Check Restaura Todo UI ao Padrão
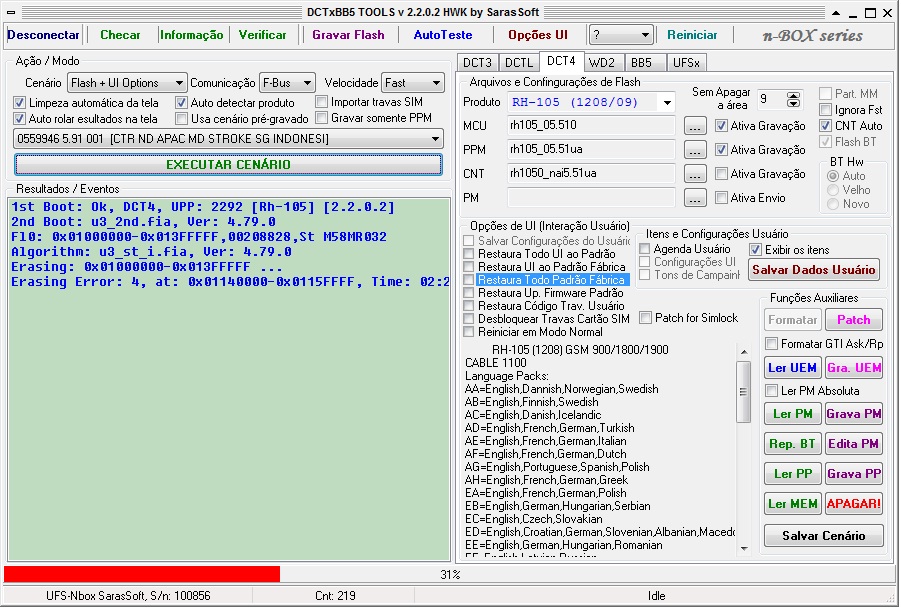 click(469, 254)
